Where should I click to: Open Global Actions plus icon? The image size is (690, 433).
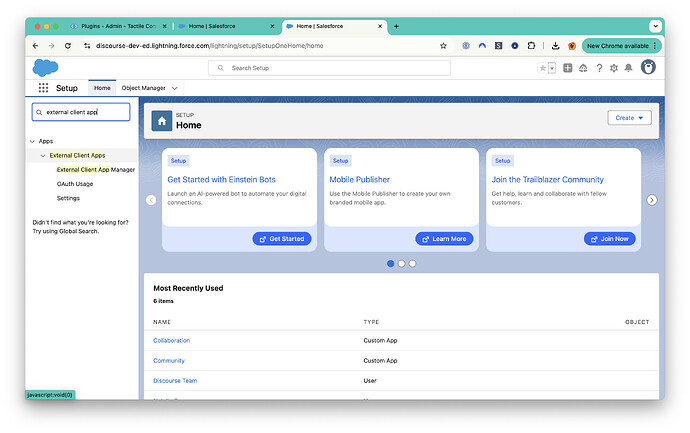[568, 68]
